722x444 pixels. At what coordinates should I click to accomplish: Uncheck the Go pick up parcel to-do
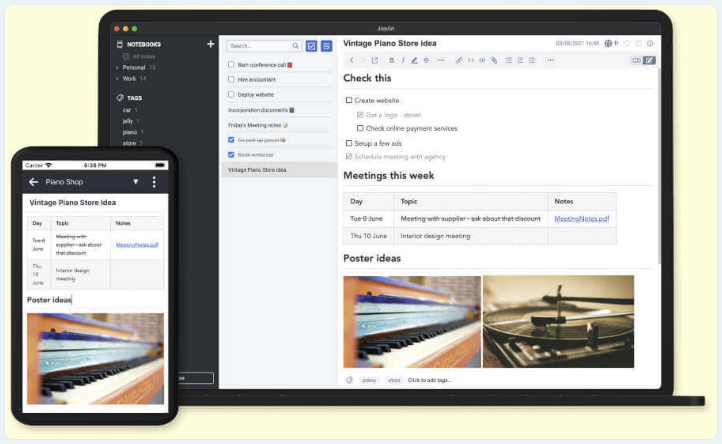231,140
